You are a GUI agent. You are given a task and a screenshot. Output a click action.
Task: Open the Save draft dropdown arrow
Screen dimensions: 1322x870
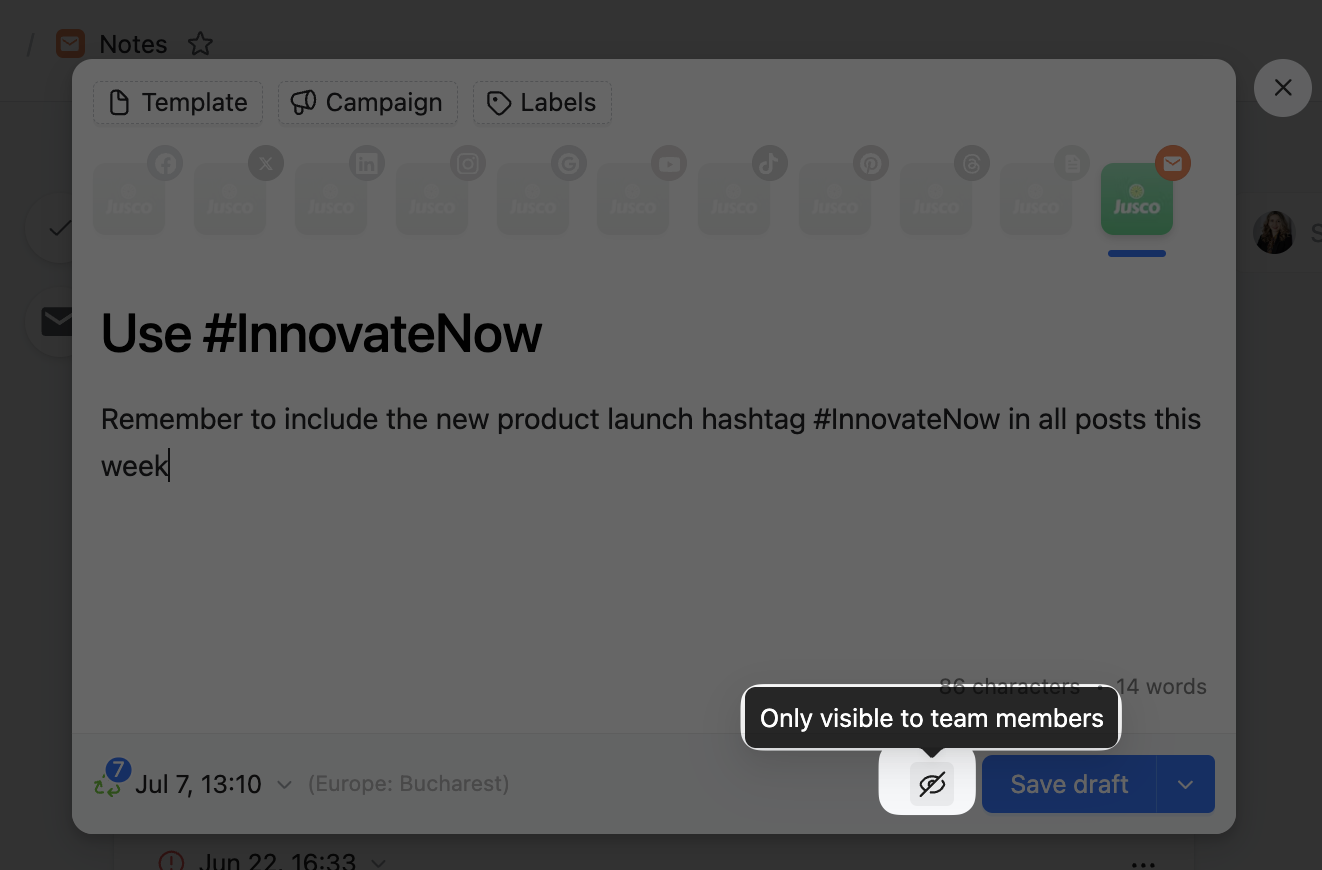point(1186,785)
